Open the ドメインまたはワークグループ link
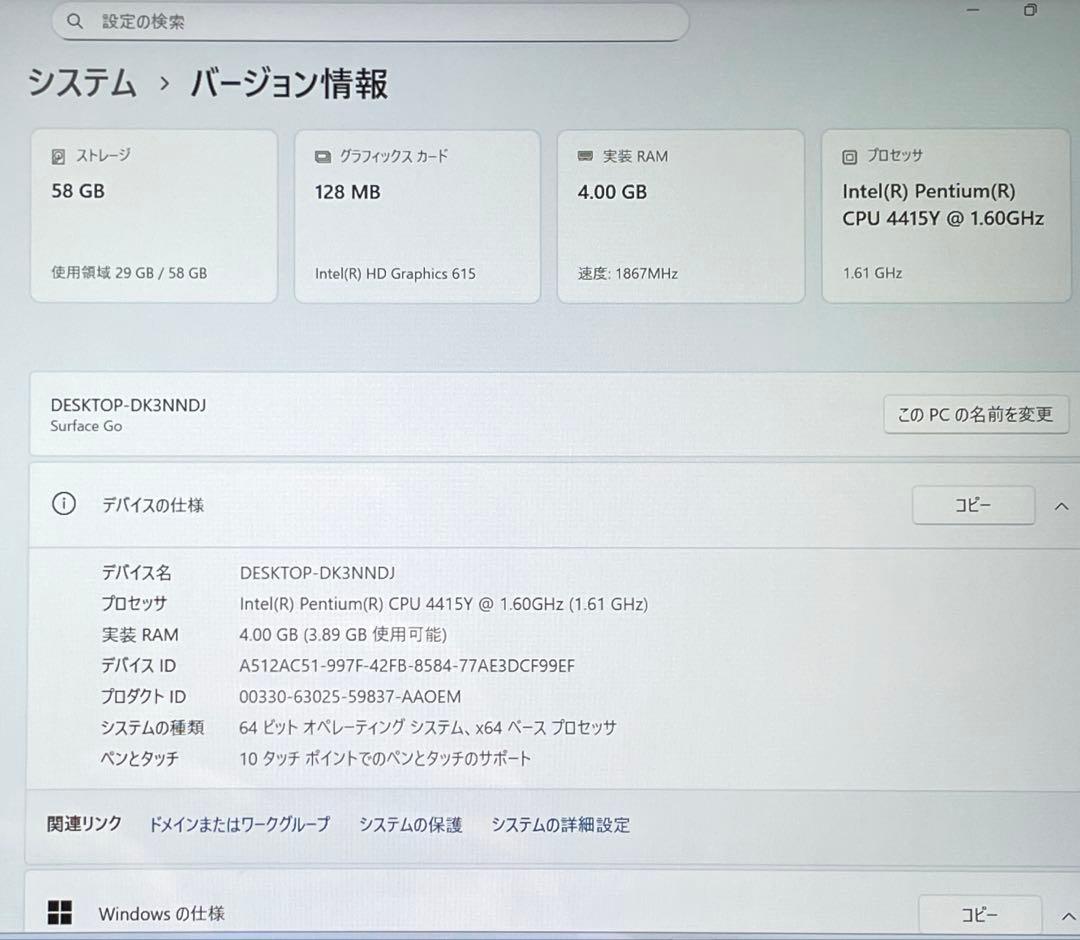1080x940 pixels. (x=239, y=825)
